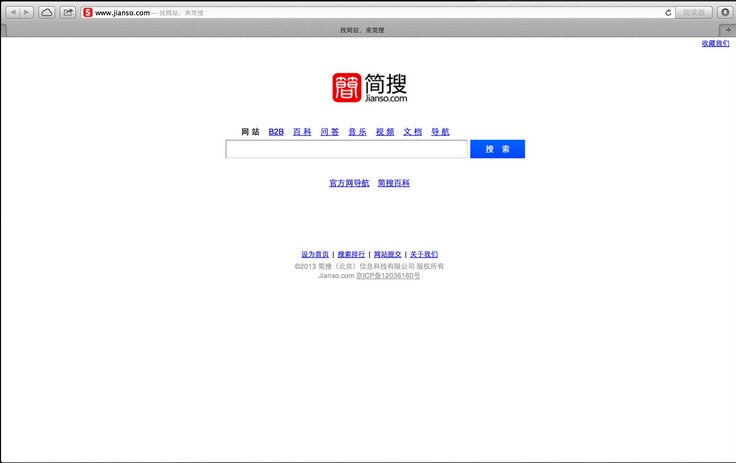The height and width of the screenshot is (463, 736).
Task: Open the 简搜百科 link
Action: point(394,183)
